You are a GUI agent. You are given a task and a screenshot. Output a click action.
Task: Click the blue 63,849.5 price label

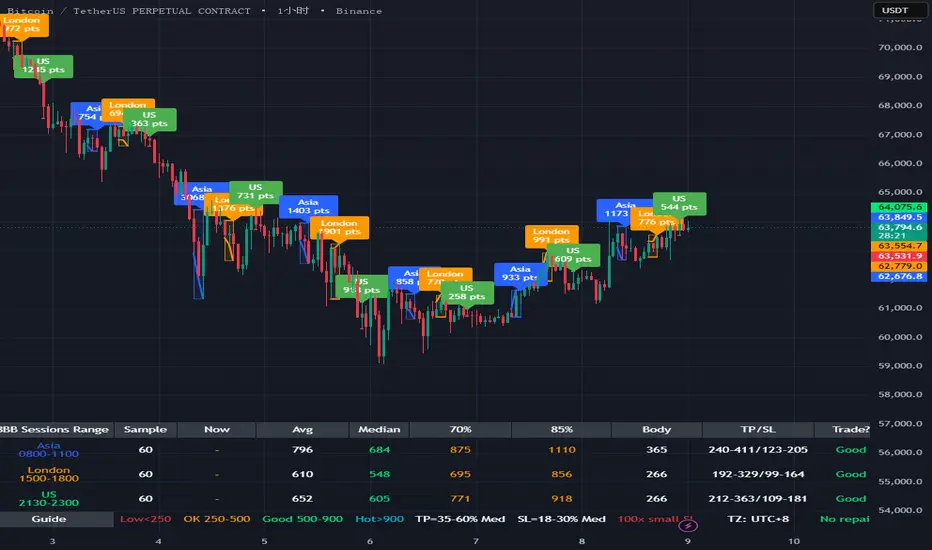pyautogui.click(x=899, y=217)
